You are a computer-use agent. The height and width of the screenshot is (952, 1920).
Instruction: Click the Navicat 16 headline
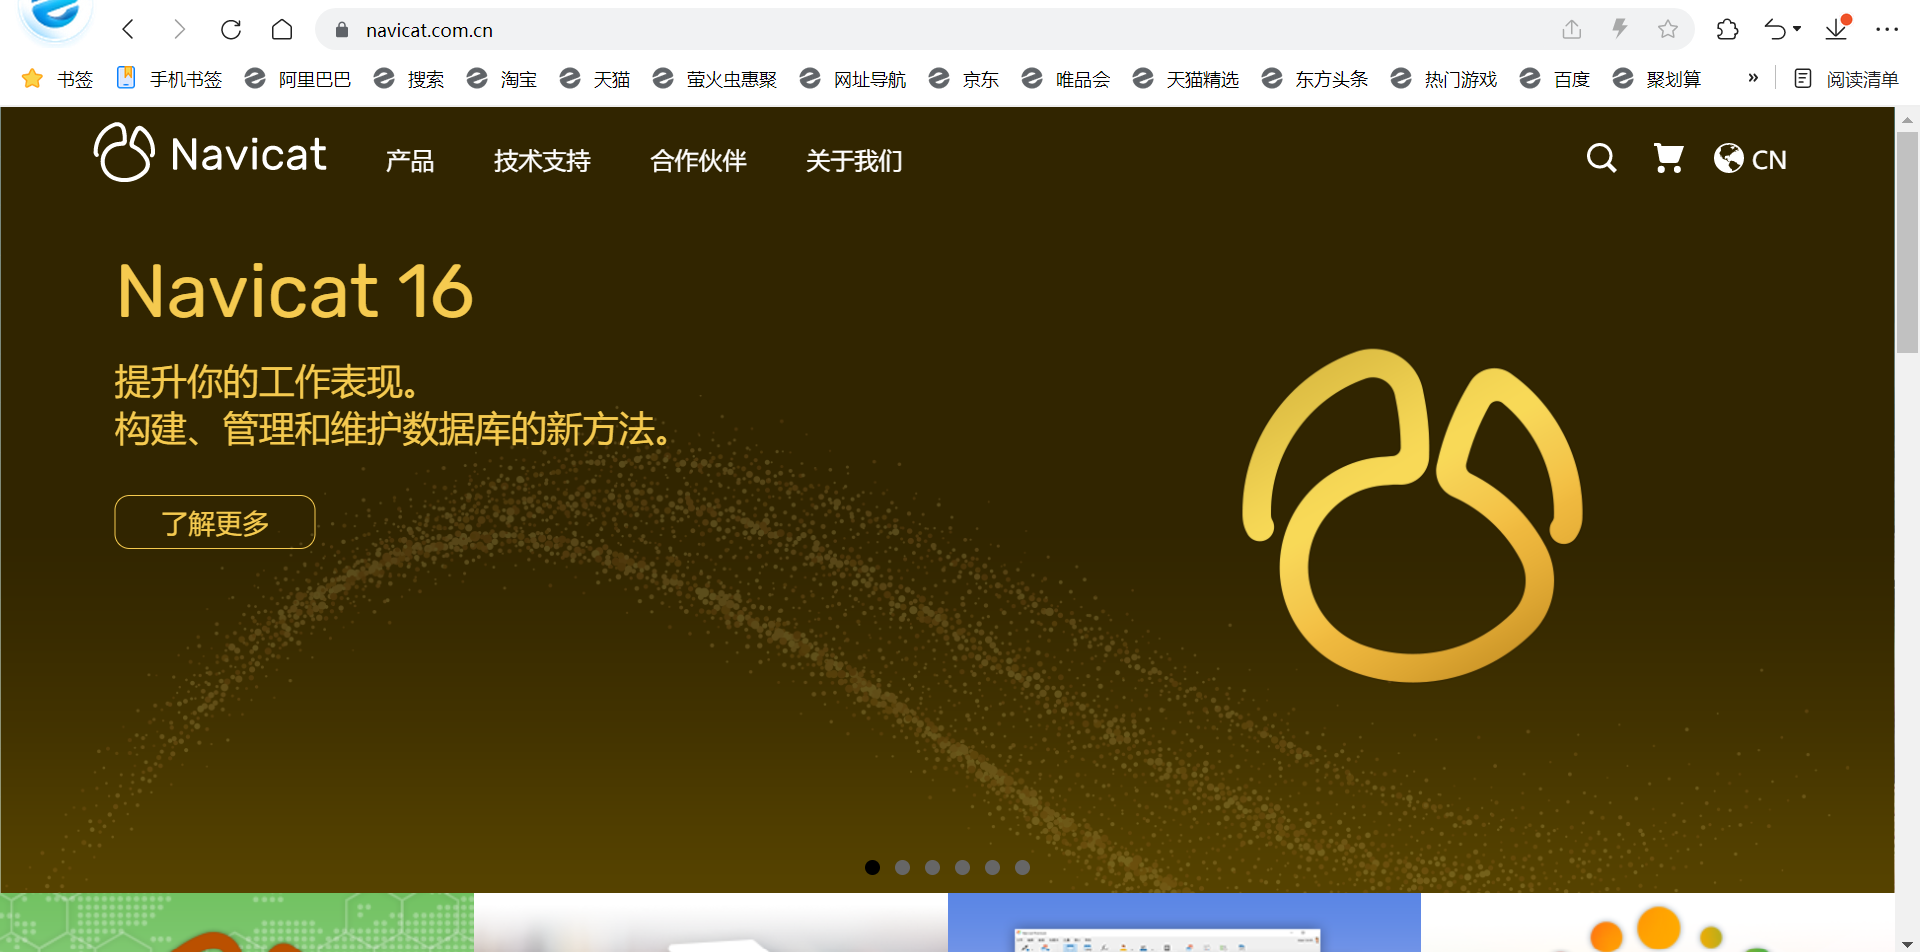[295, 291]
